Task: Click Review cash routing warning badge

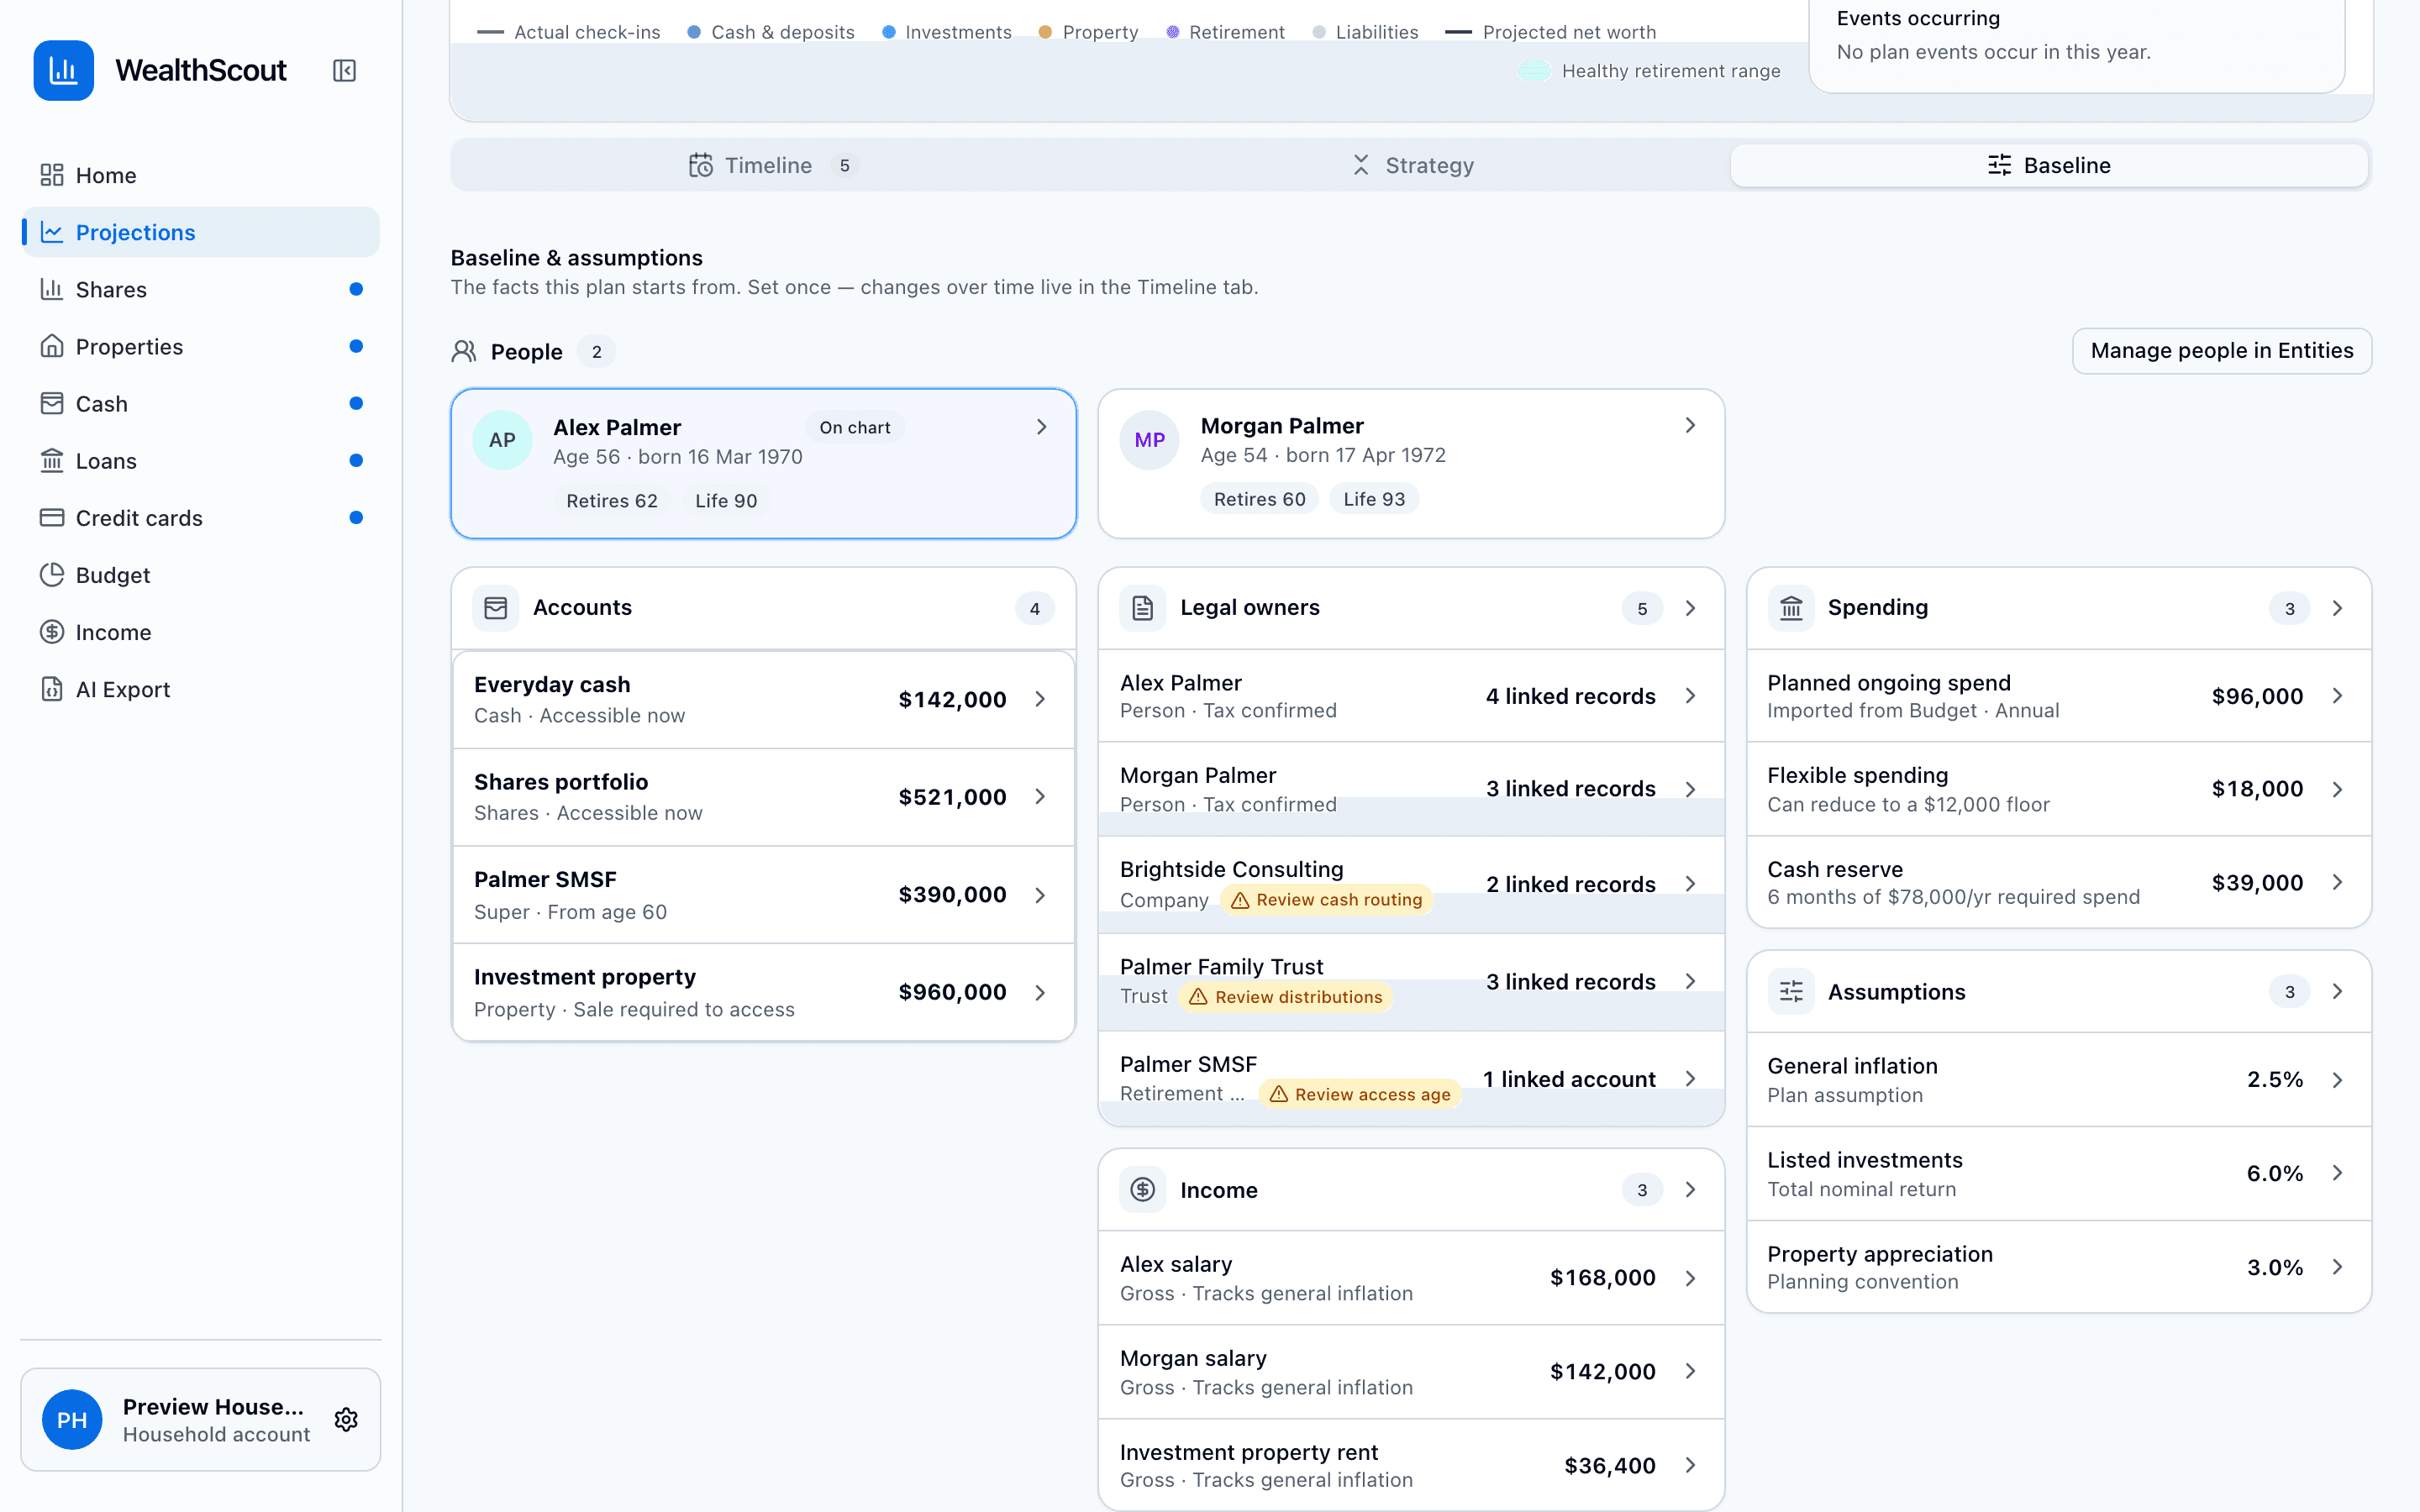Action: pos(1326,900)
